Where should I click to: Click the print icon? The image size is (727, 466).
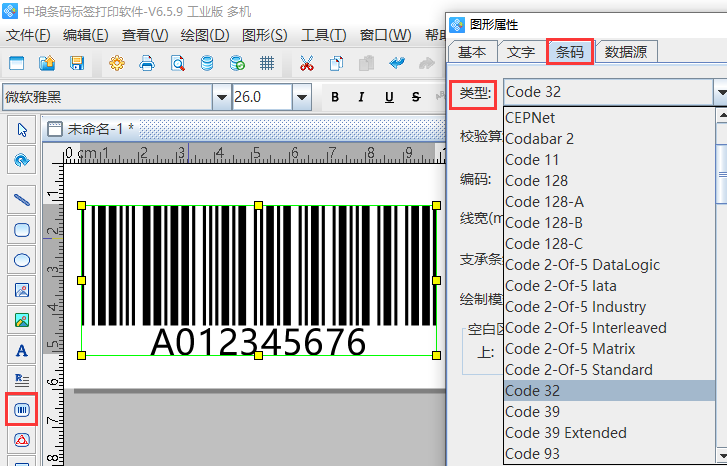(x=147, y=63)
